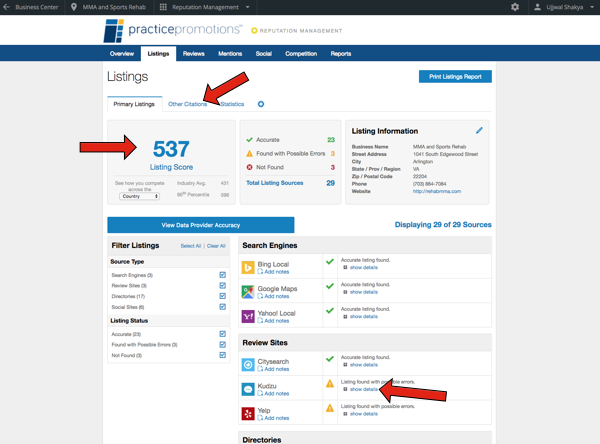Click the Bing Local icon

pyautogui.click(x=249, y=268)
